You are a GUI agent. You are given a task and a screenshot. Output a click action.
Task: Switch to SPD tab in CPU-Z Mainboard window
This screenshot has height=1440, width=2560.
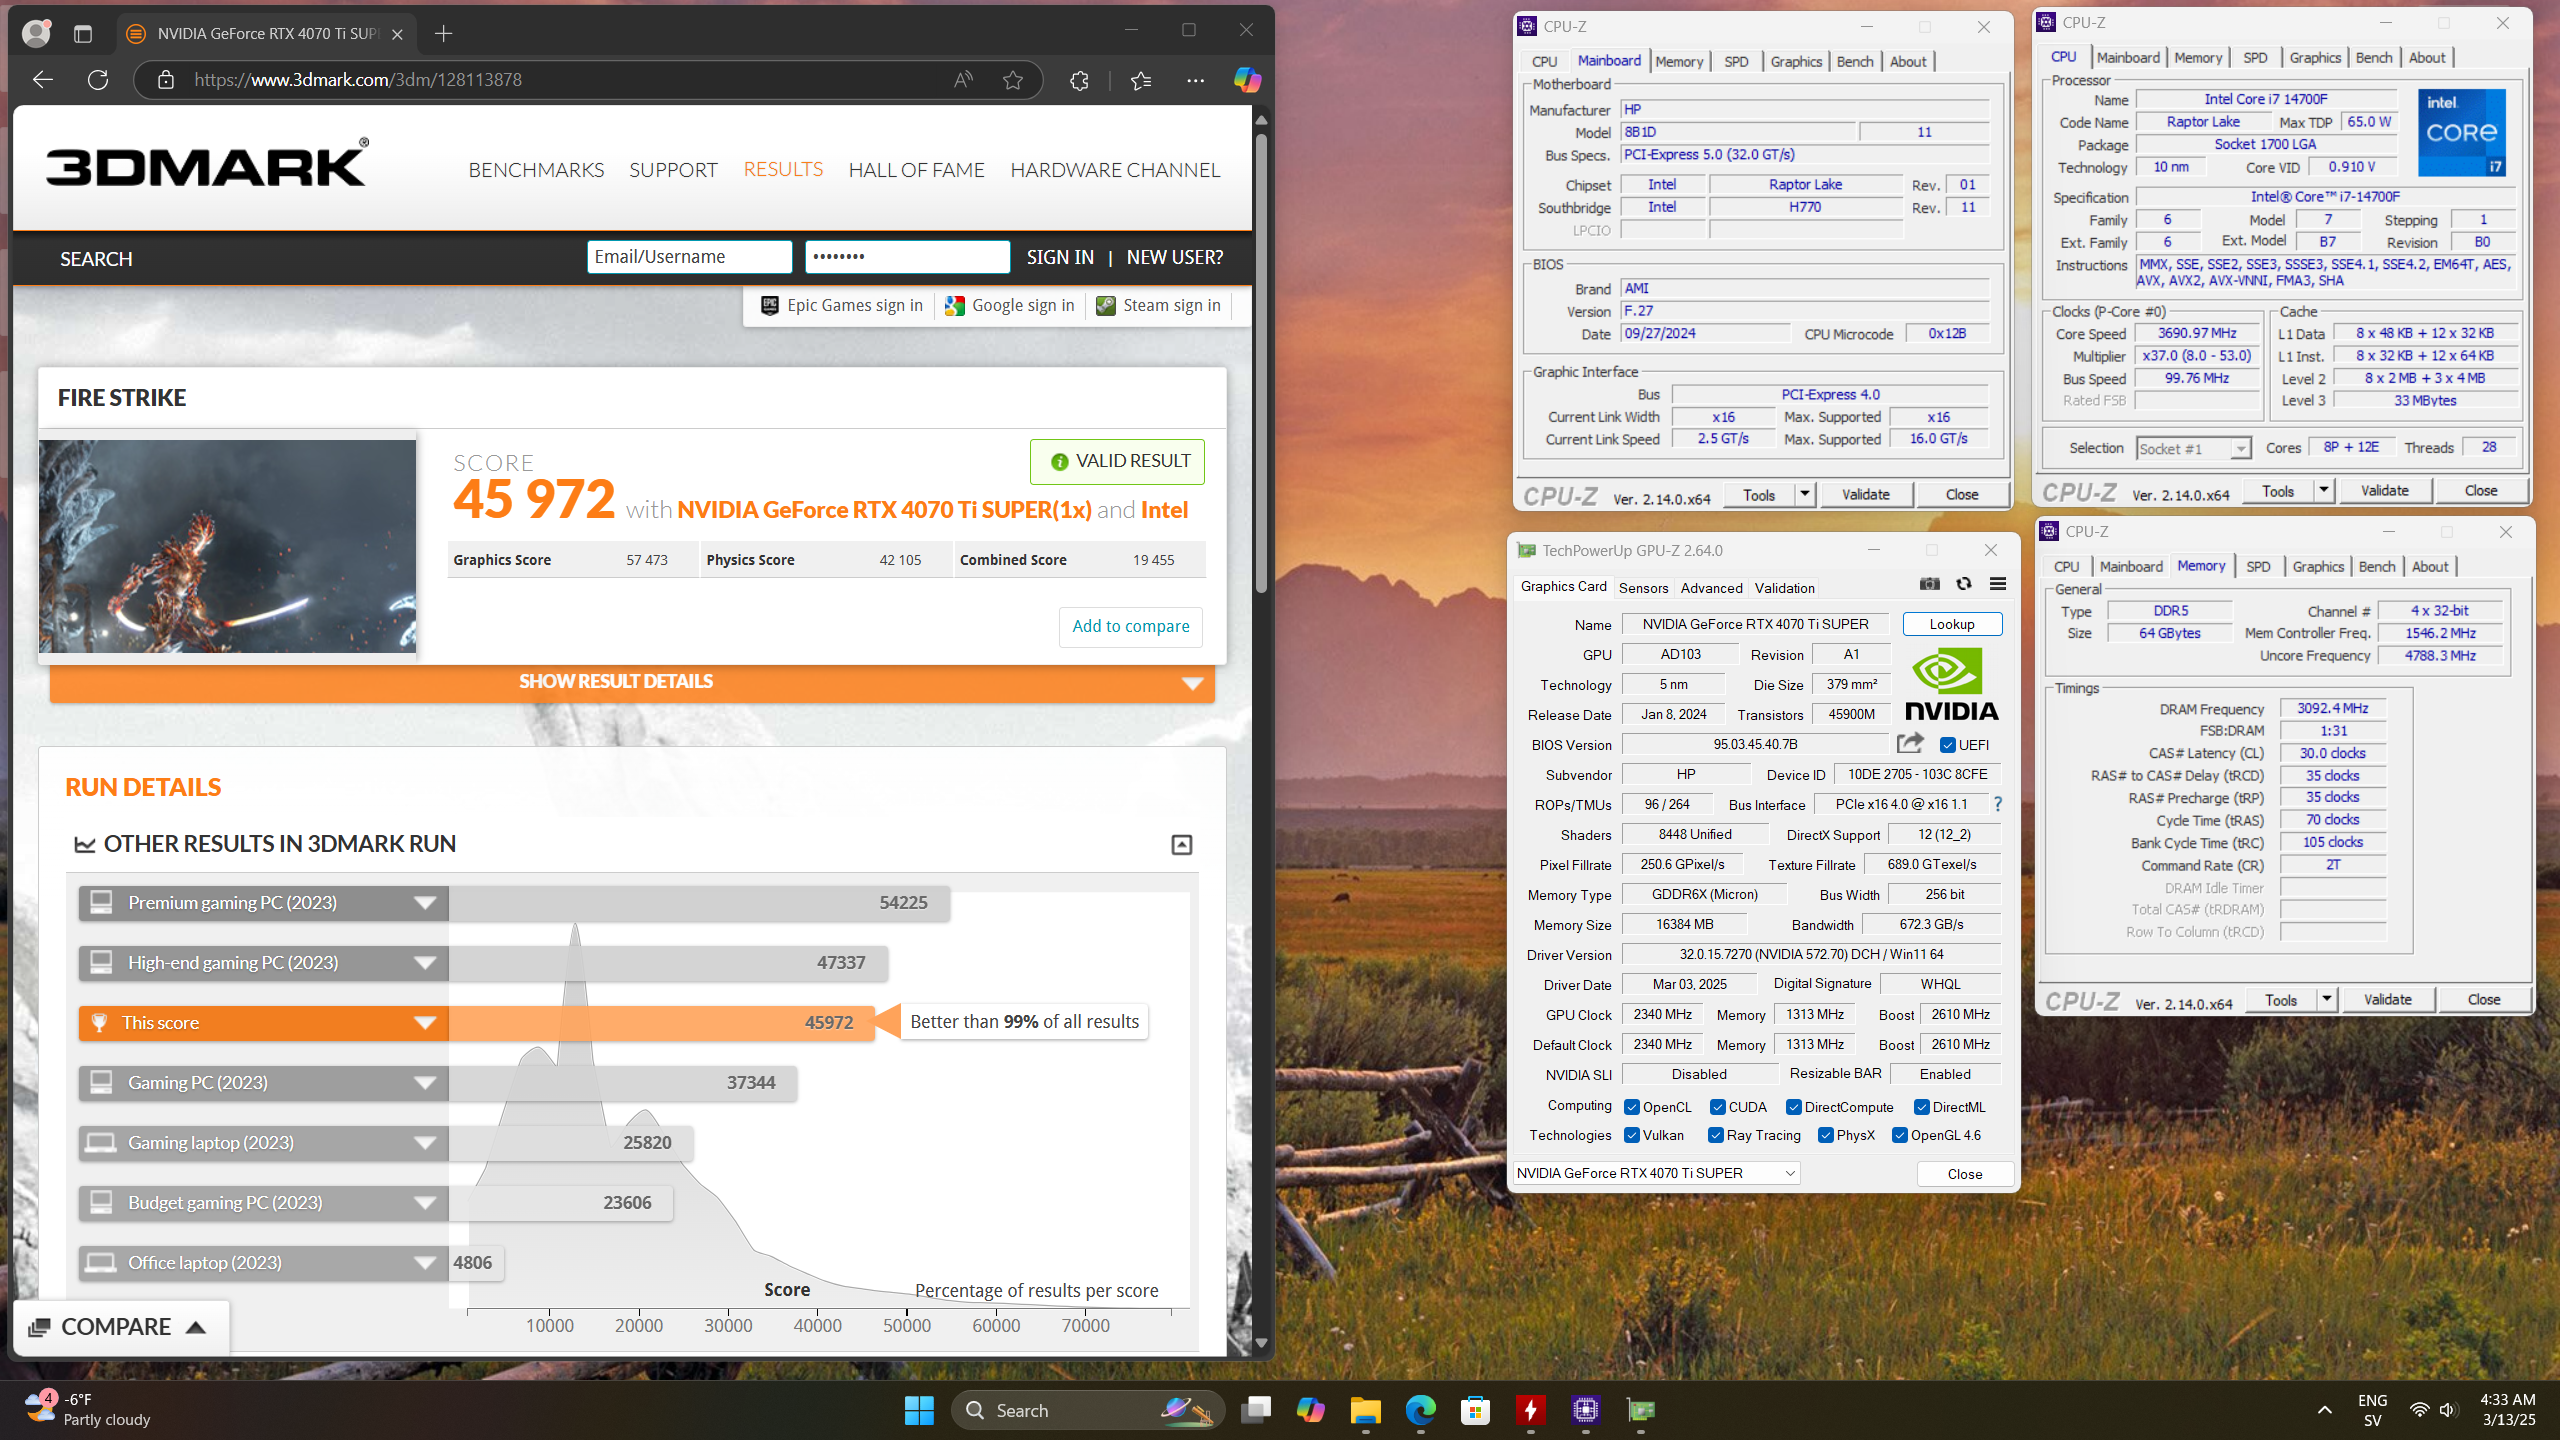coord(1736,62)
